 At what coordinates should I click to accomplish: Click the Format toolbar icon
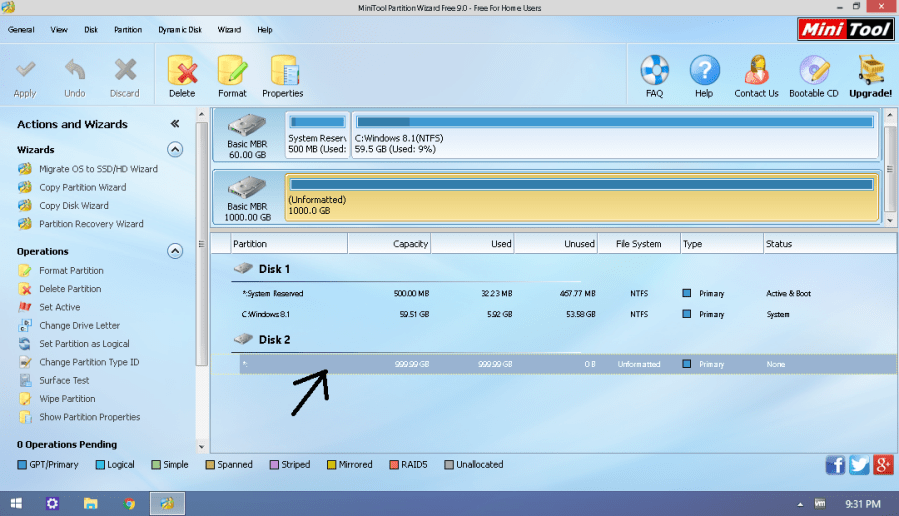(232, 75)
